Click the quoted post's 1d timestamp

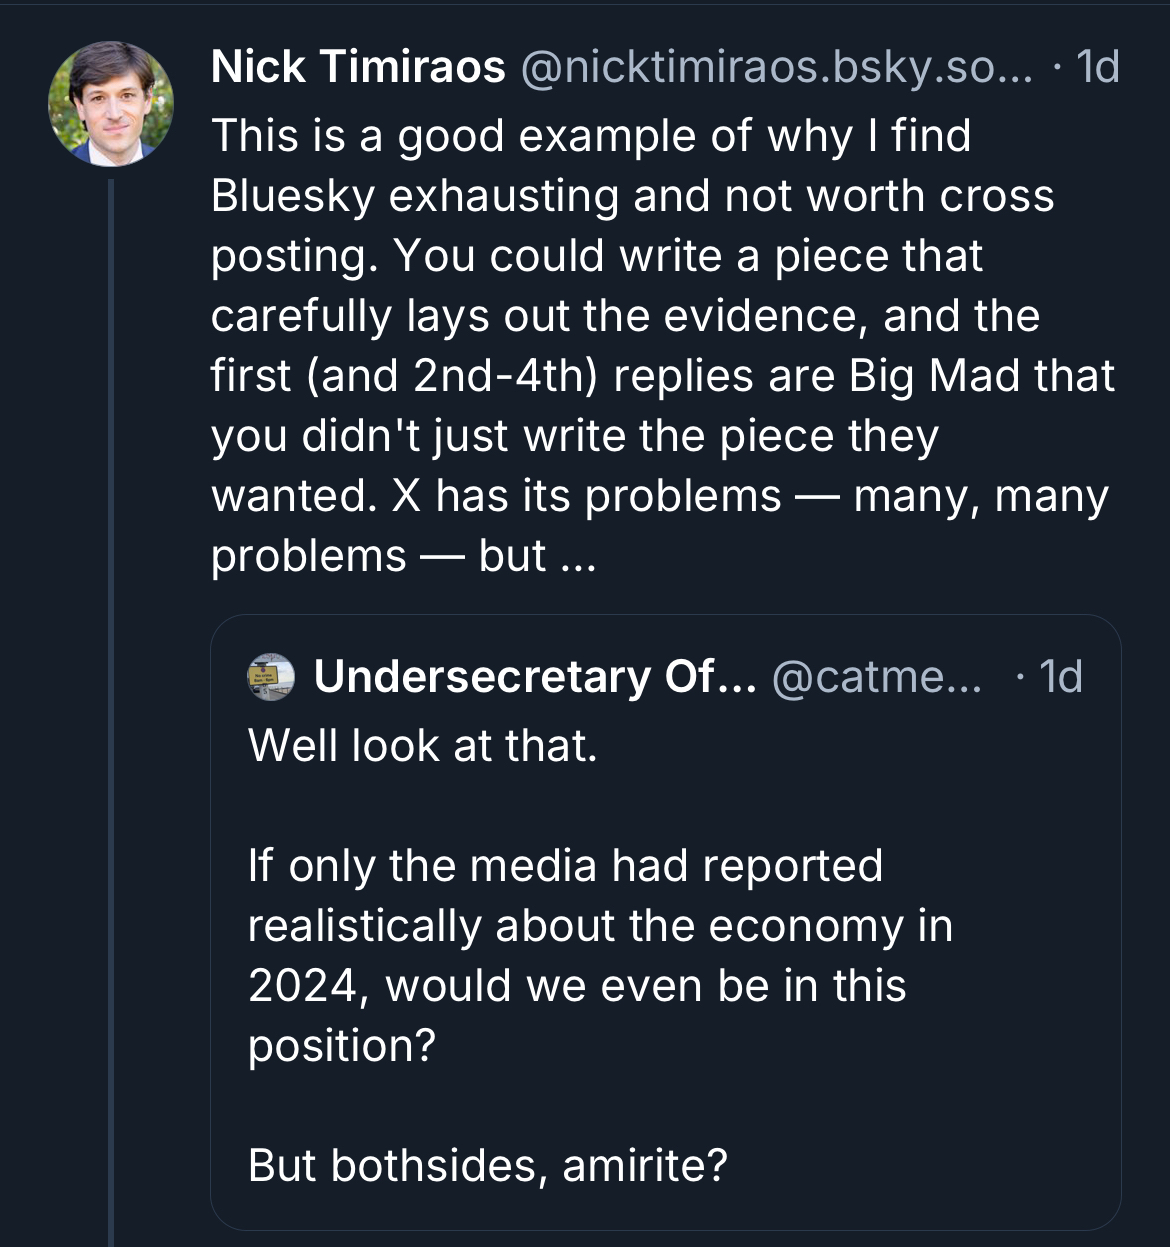point(1060,677)
